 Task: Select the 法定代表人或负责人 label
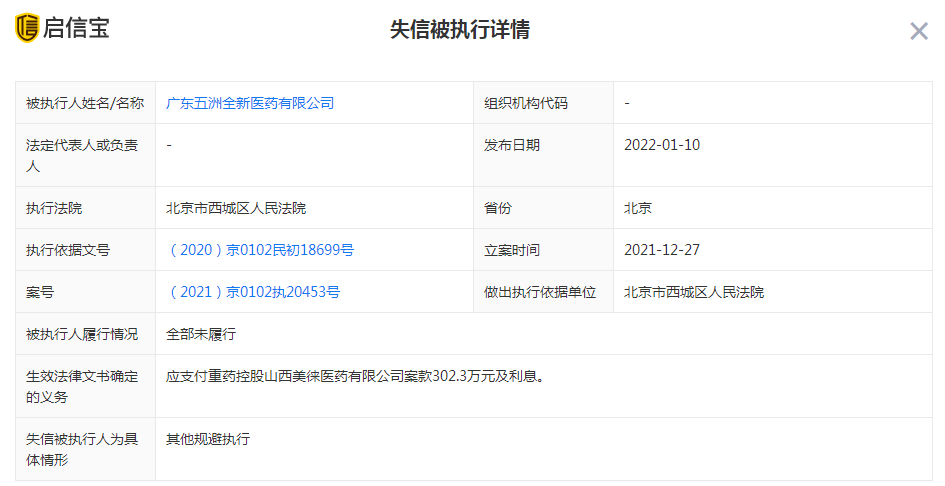82,156
